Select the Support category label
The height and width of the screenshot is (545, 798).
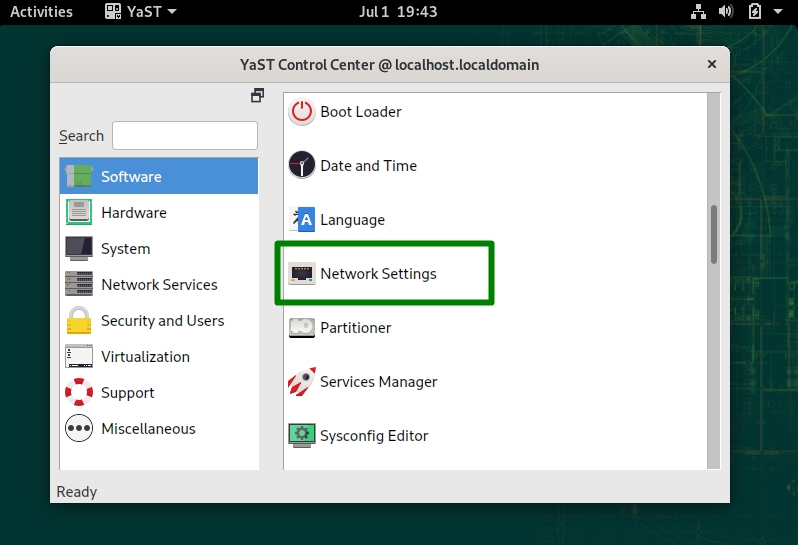coord(128,393)
